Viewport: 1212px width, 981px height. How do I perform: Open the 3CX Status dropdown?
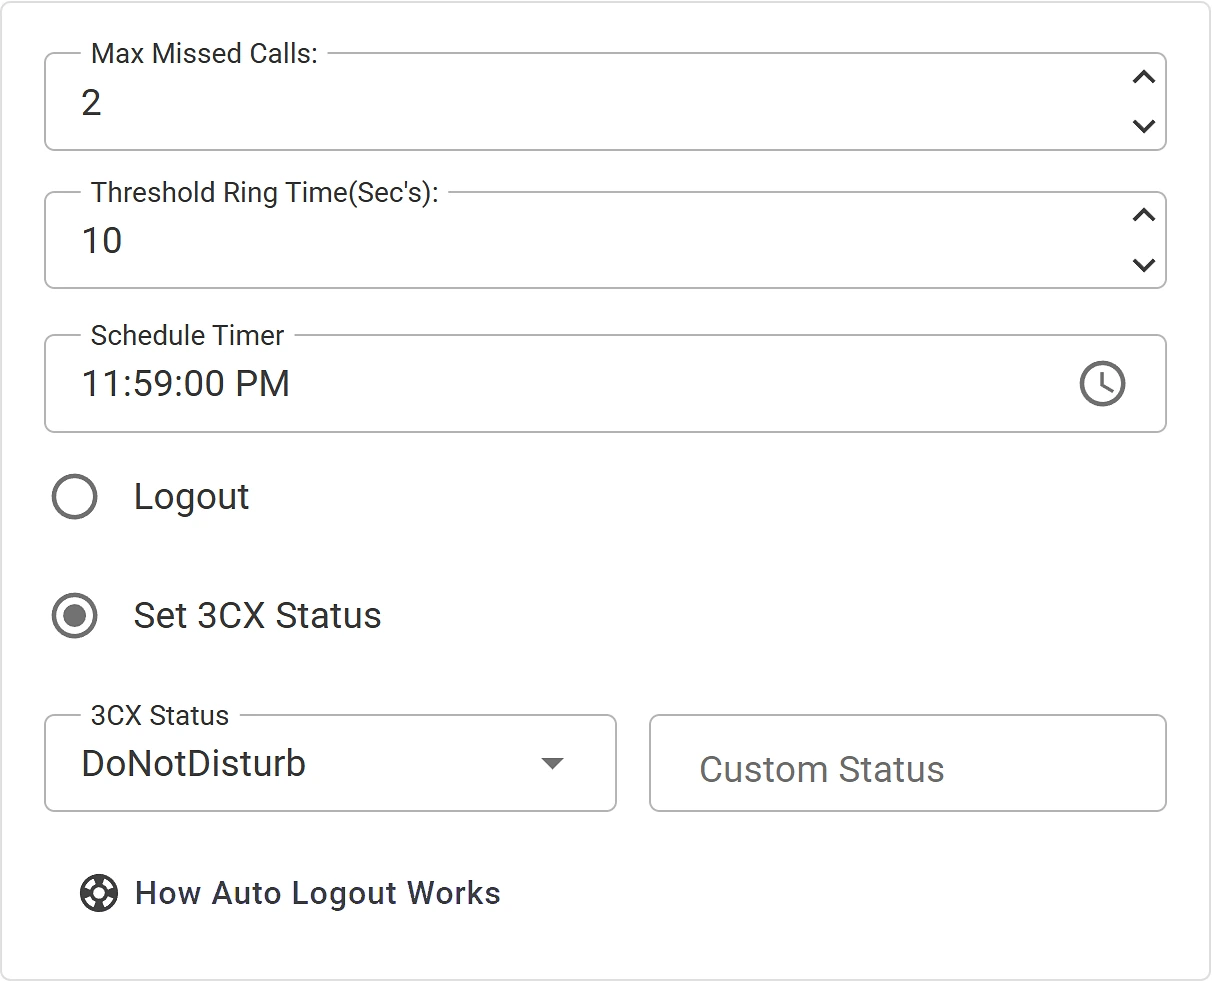[330, 763]
